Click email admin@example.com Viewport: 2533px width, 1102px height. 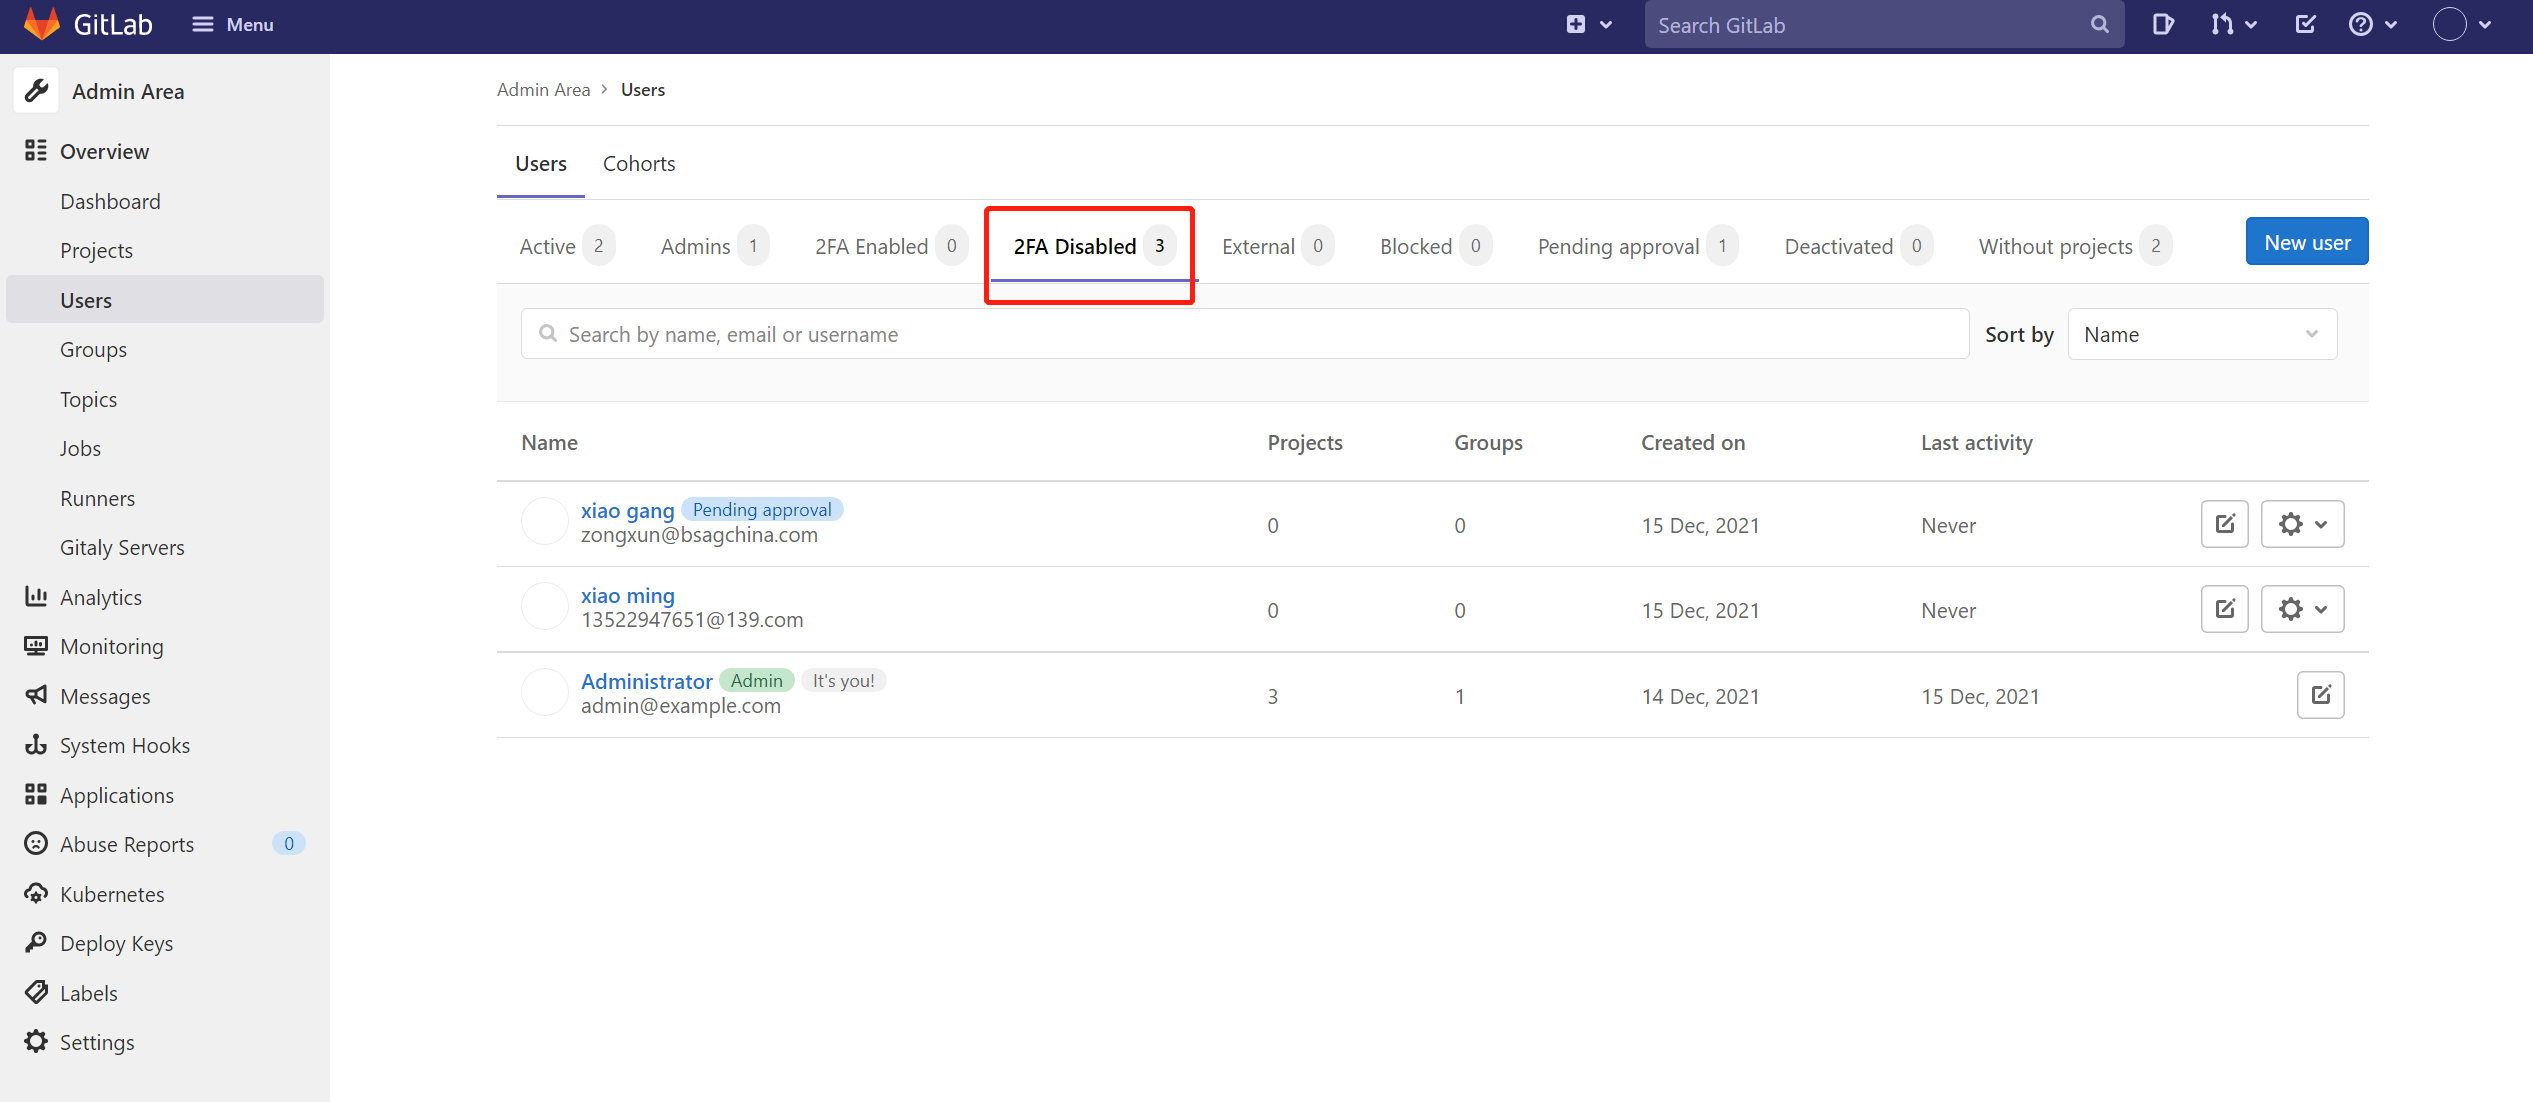click(681, 706)
